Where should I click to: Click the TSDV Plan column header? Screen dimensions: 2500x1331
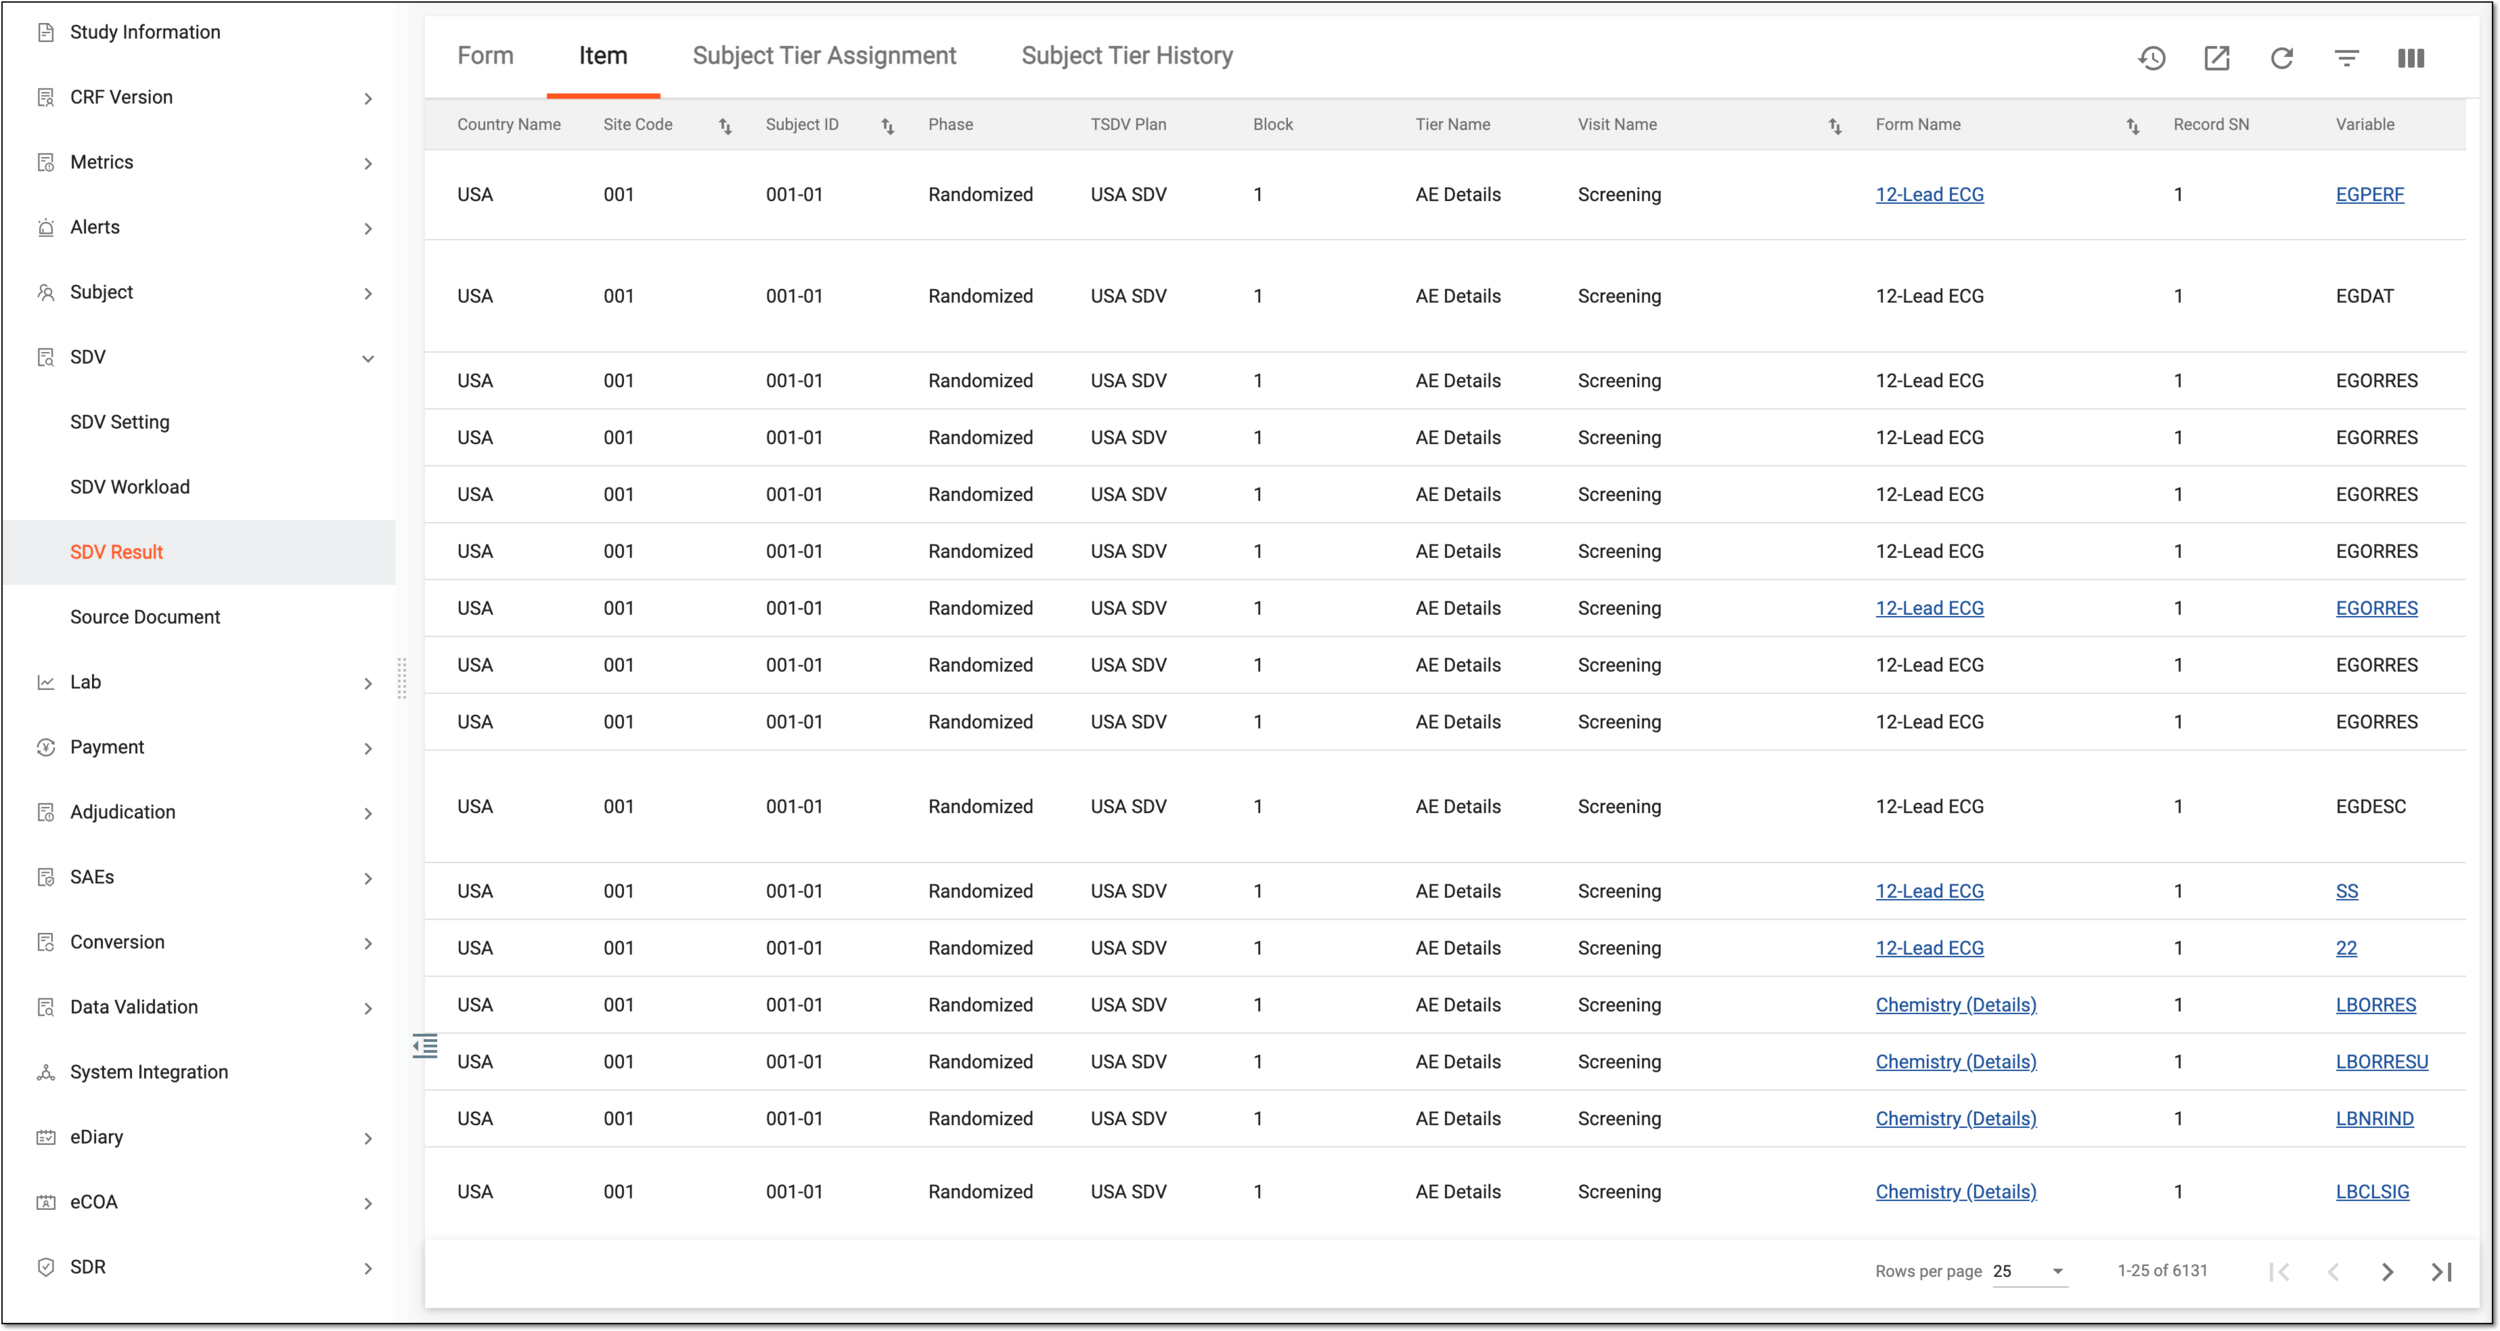(1128, 124)
